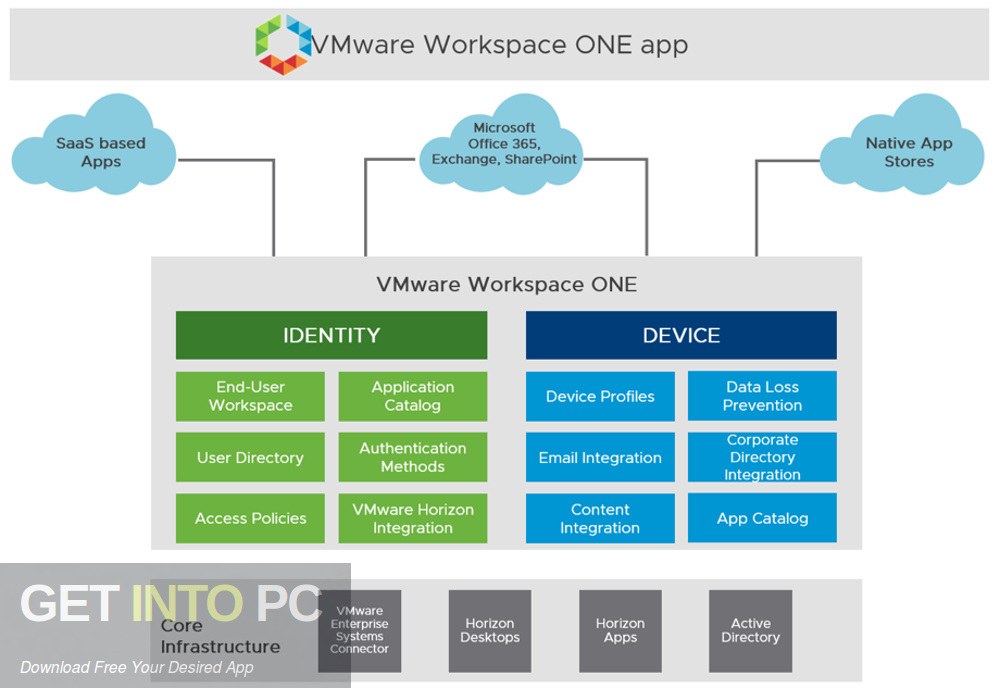The height and width of the screenshot is (688, 1000).
Task: Open the Data Loss Prevention tile
Action: coord(762,396)
